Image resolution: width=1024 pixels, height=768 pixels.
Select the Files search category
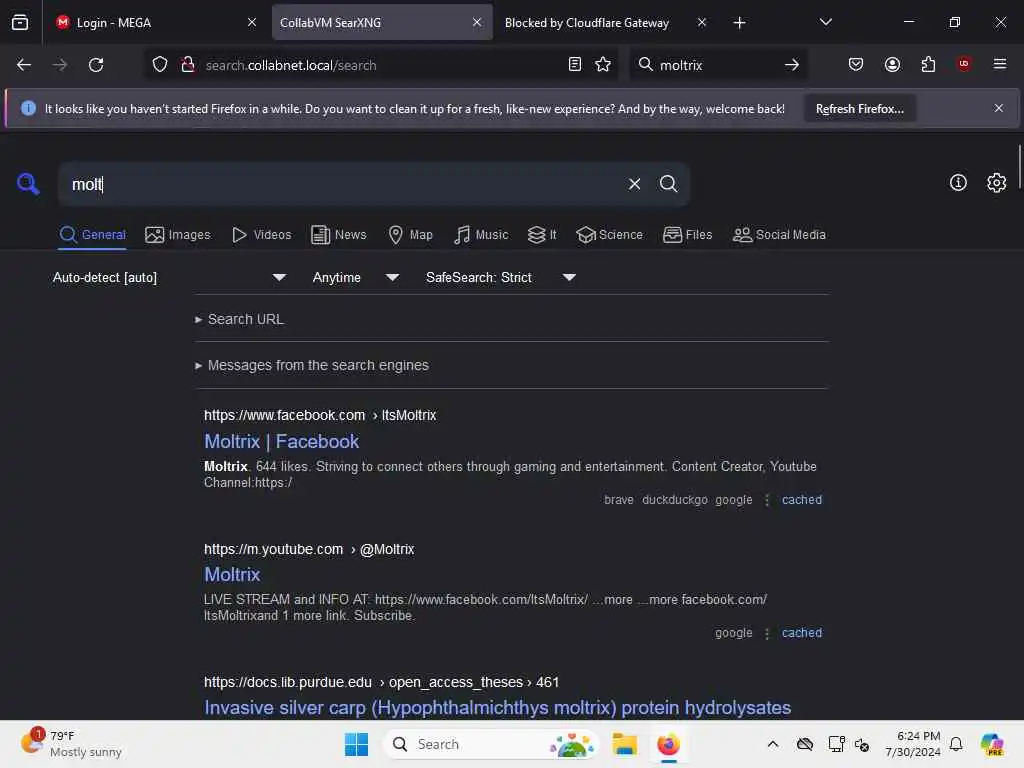point(687,234)
